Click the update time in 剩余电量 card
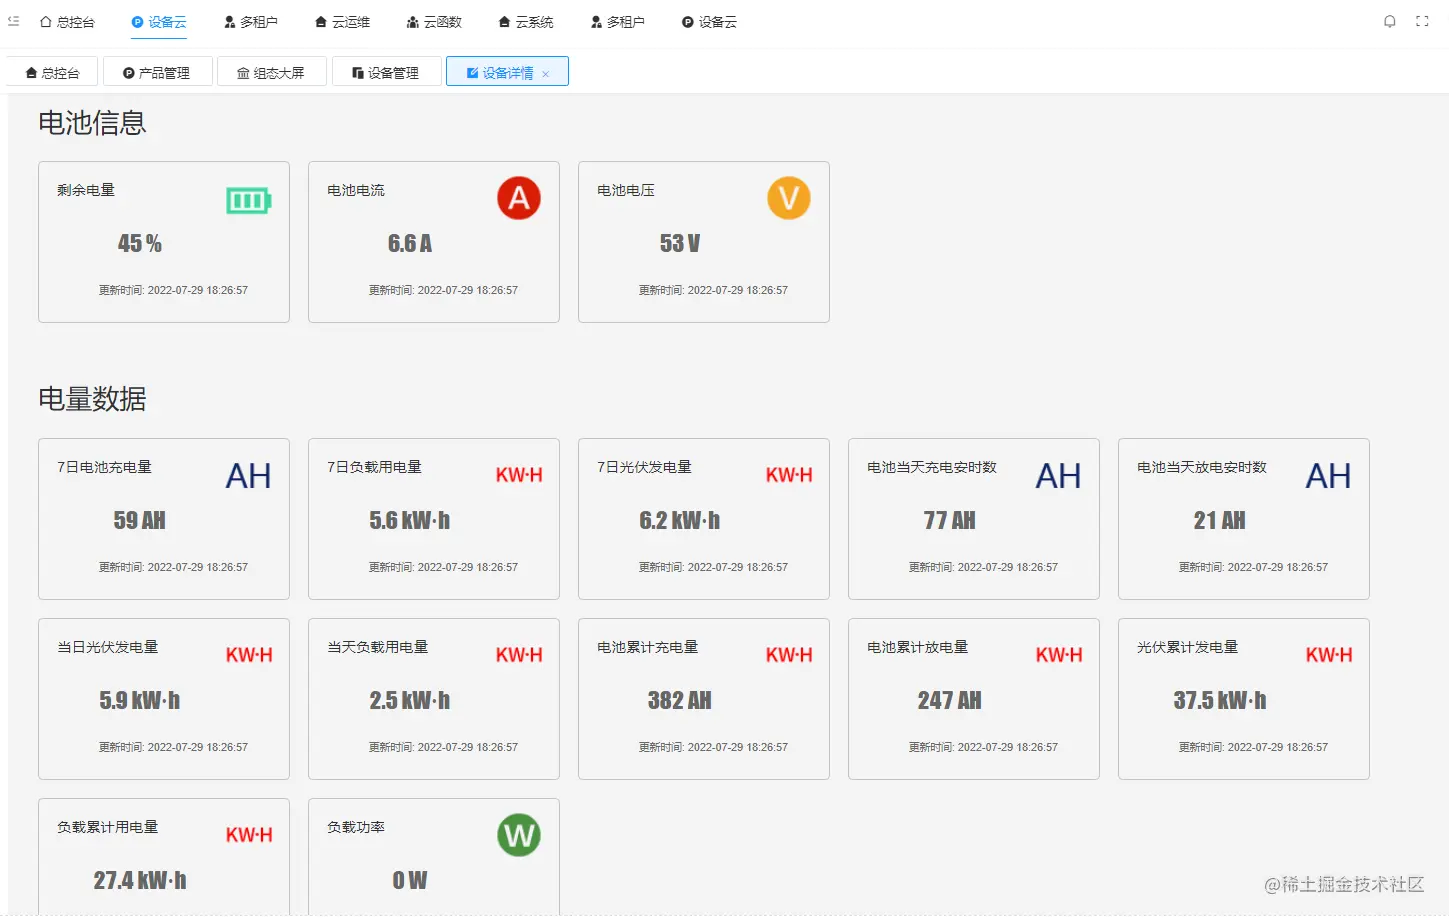 [x=173, y=290]
